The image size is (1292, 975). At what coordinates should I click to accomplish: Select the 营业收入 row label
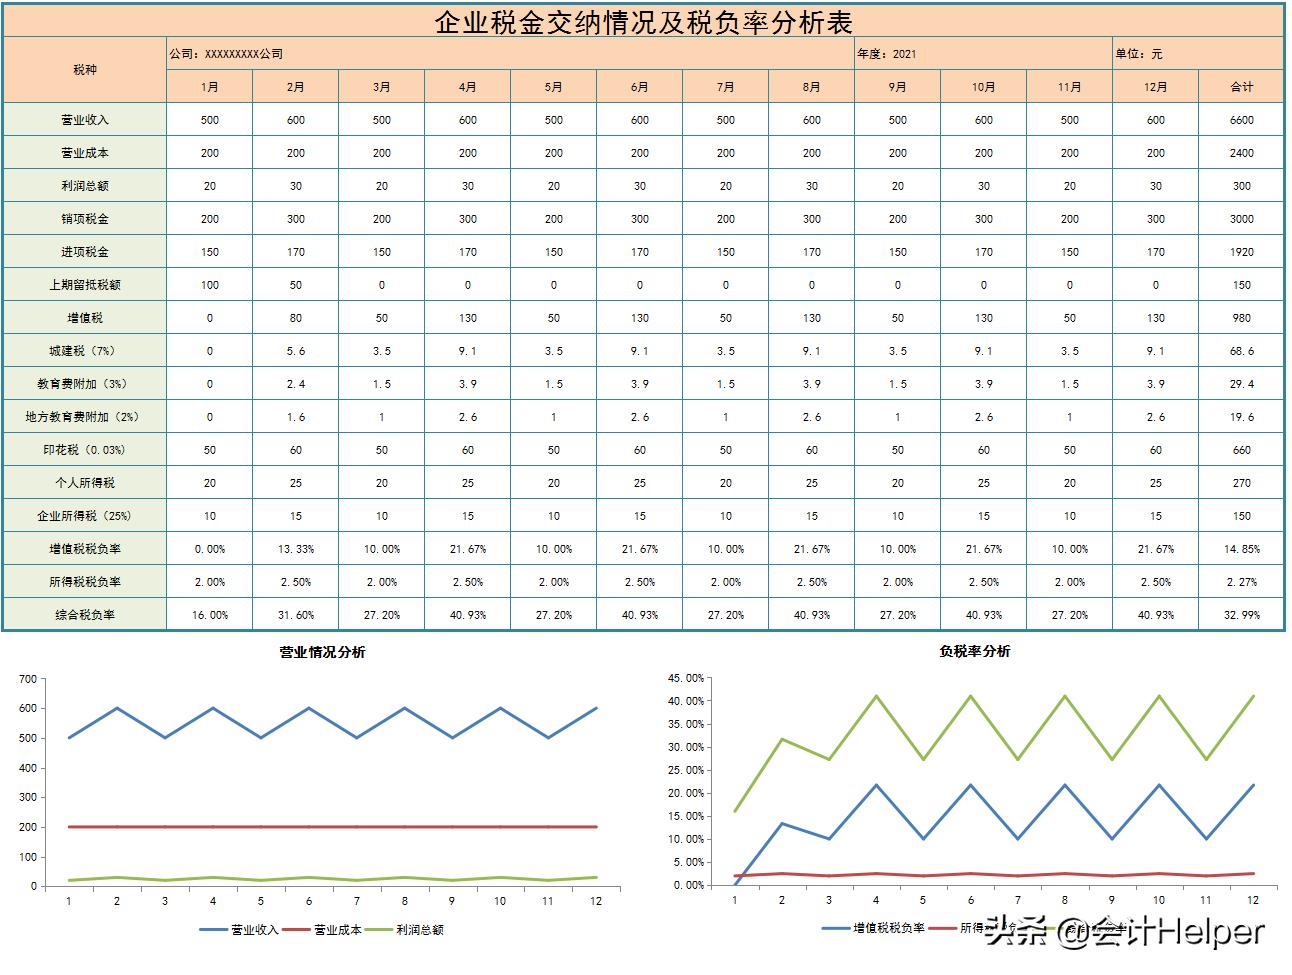point(84,119)
